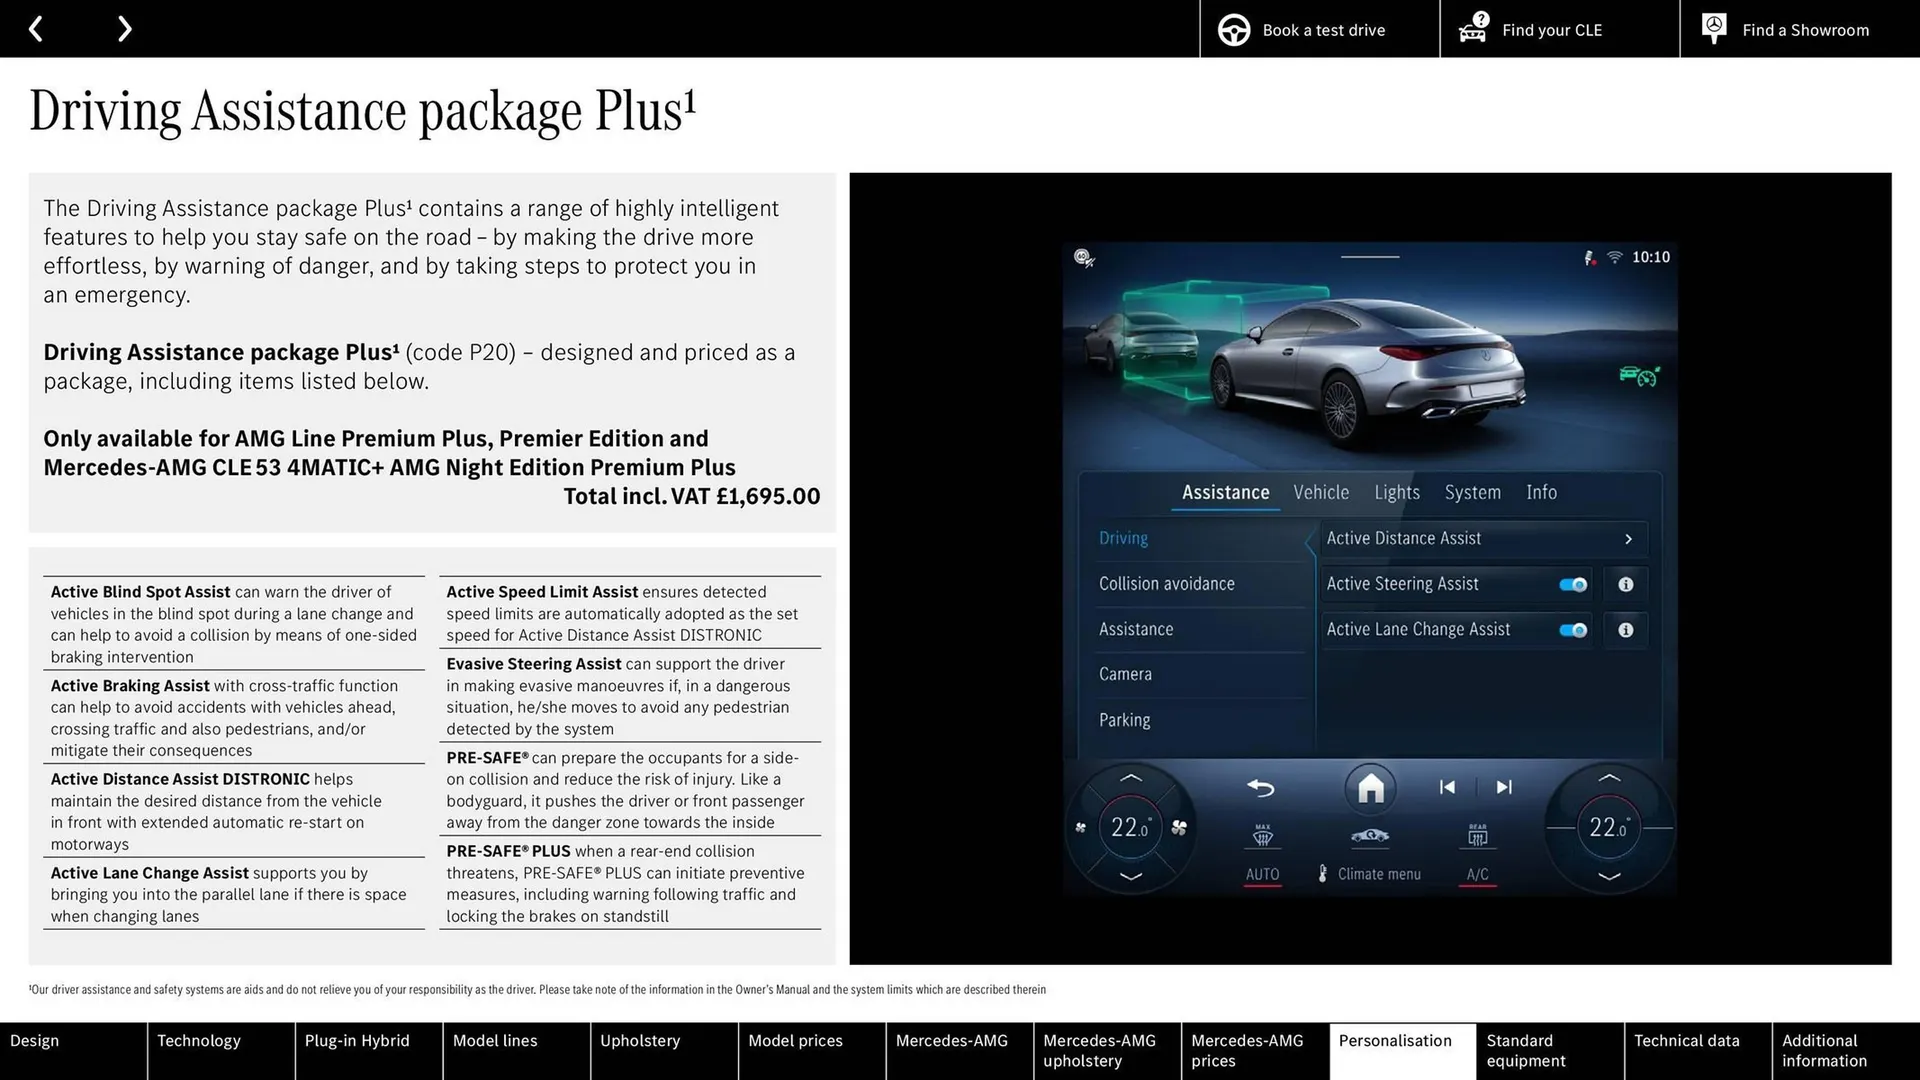Select the MAX windscreen defrost icon
Screen dimensions: 1920x1080
point(1262,833)
